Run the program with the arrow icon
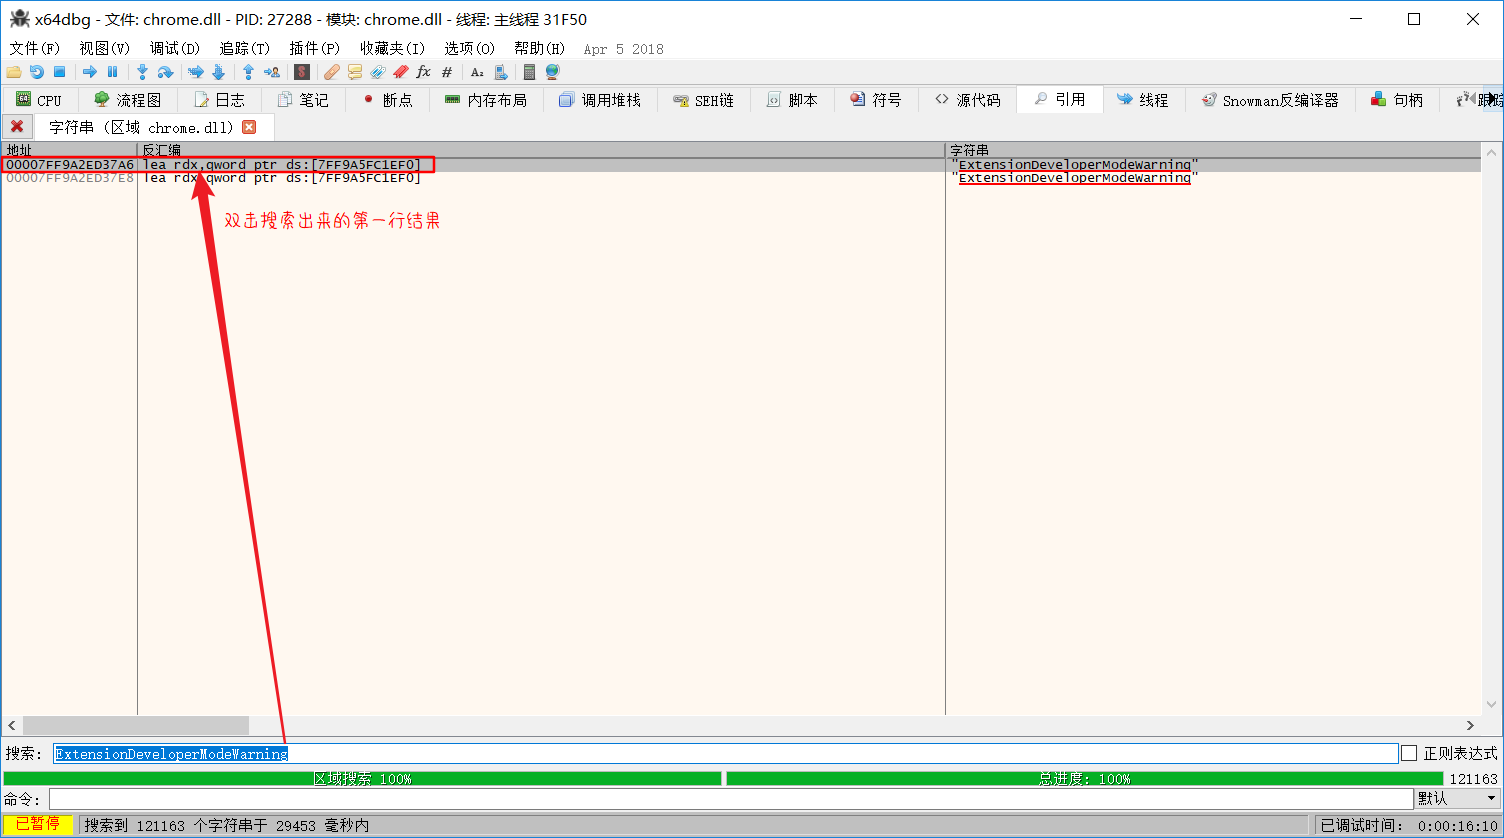 (90, 72)
